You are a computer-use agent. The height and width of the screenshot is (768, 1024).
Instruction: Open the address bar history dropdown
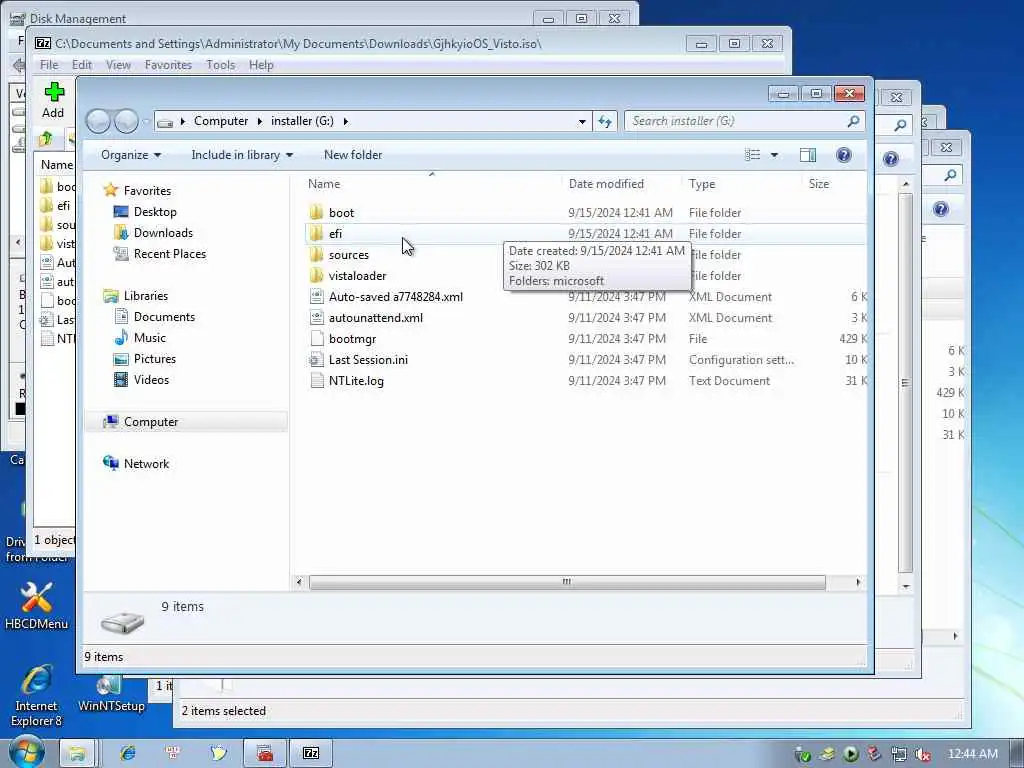pyautogui.click(x=582, y=121)
